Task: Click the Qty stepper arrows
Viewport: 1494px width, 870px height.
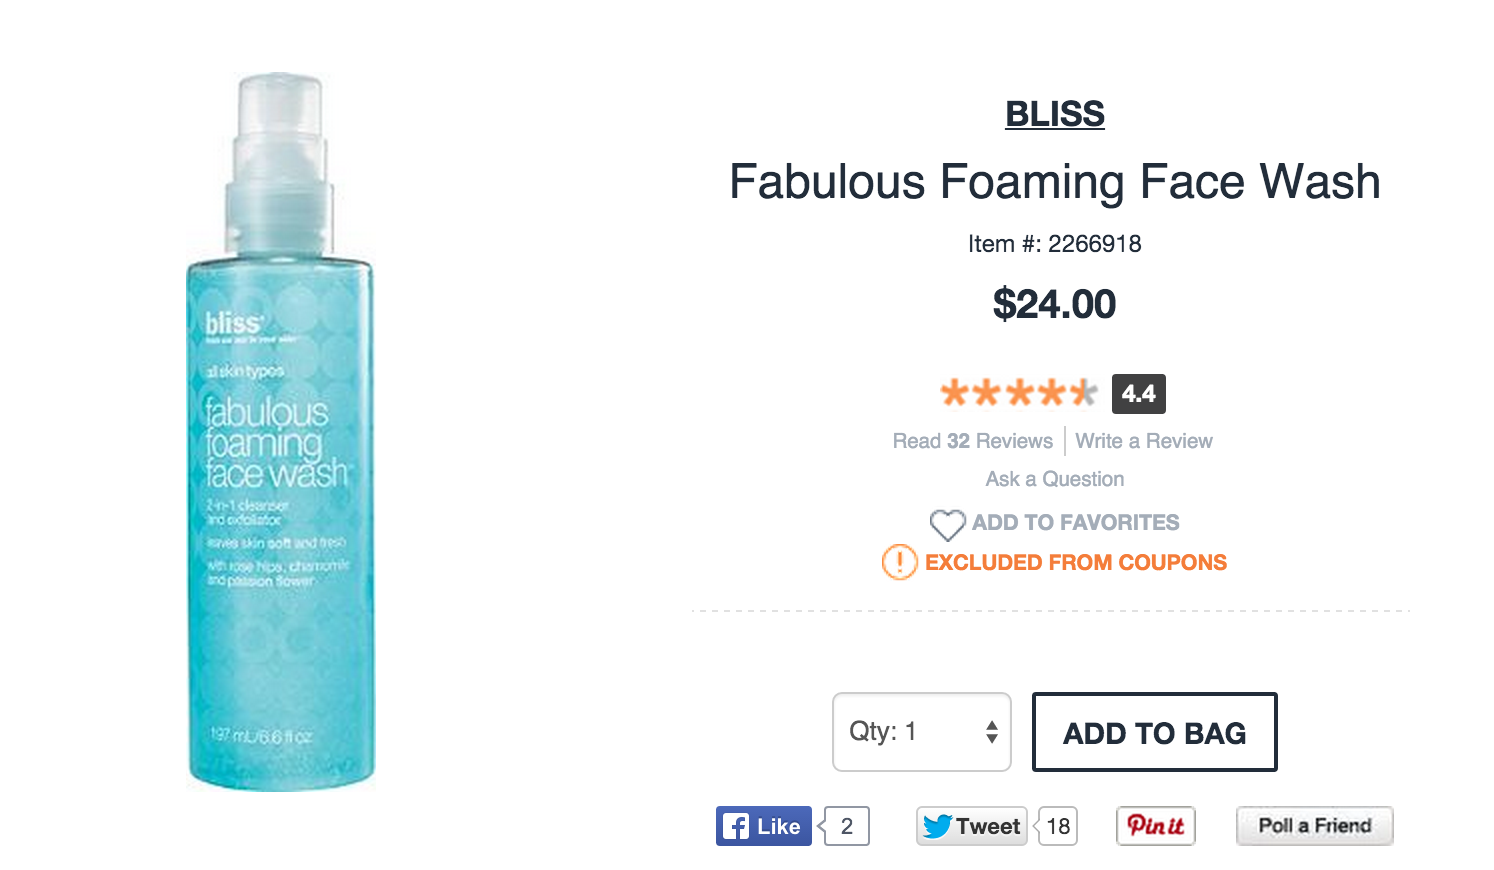Action: click(x=991, y=732)
